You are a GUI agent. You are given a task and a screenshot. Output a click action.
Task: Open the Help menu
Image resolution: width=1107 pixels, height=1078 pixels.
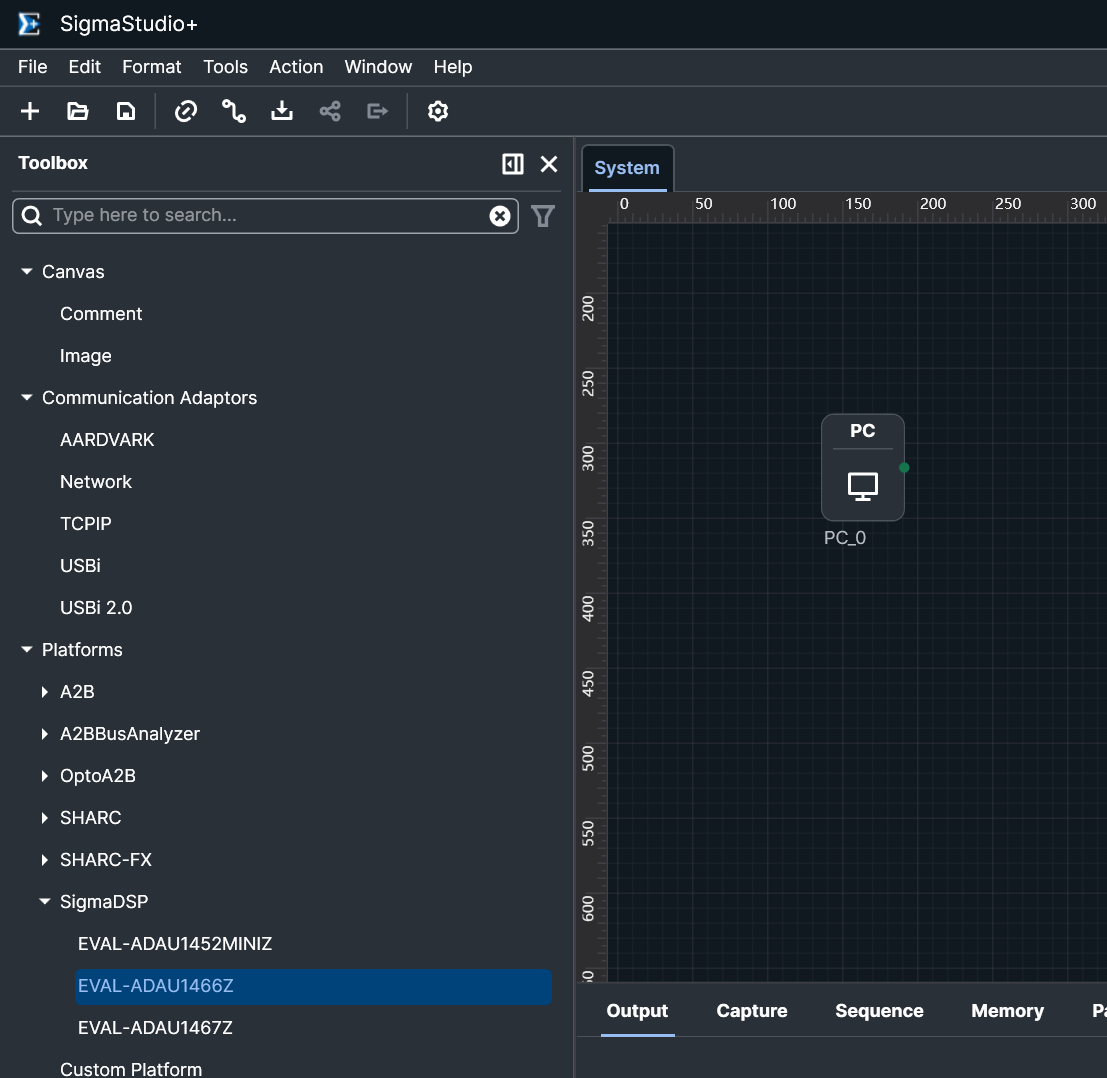tap(453, 67)
